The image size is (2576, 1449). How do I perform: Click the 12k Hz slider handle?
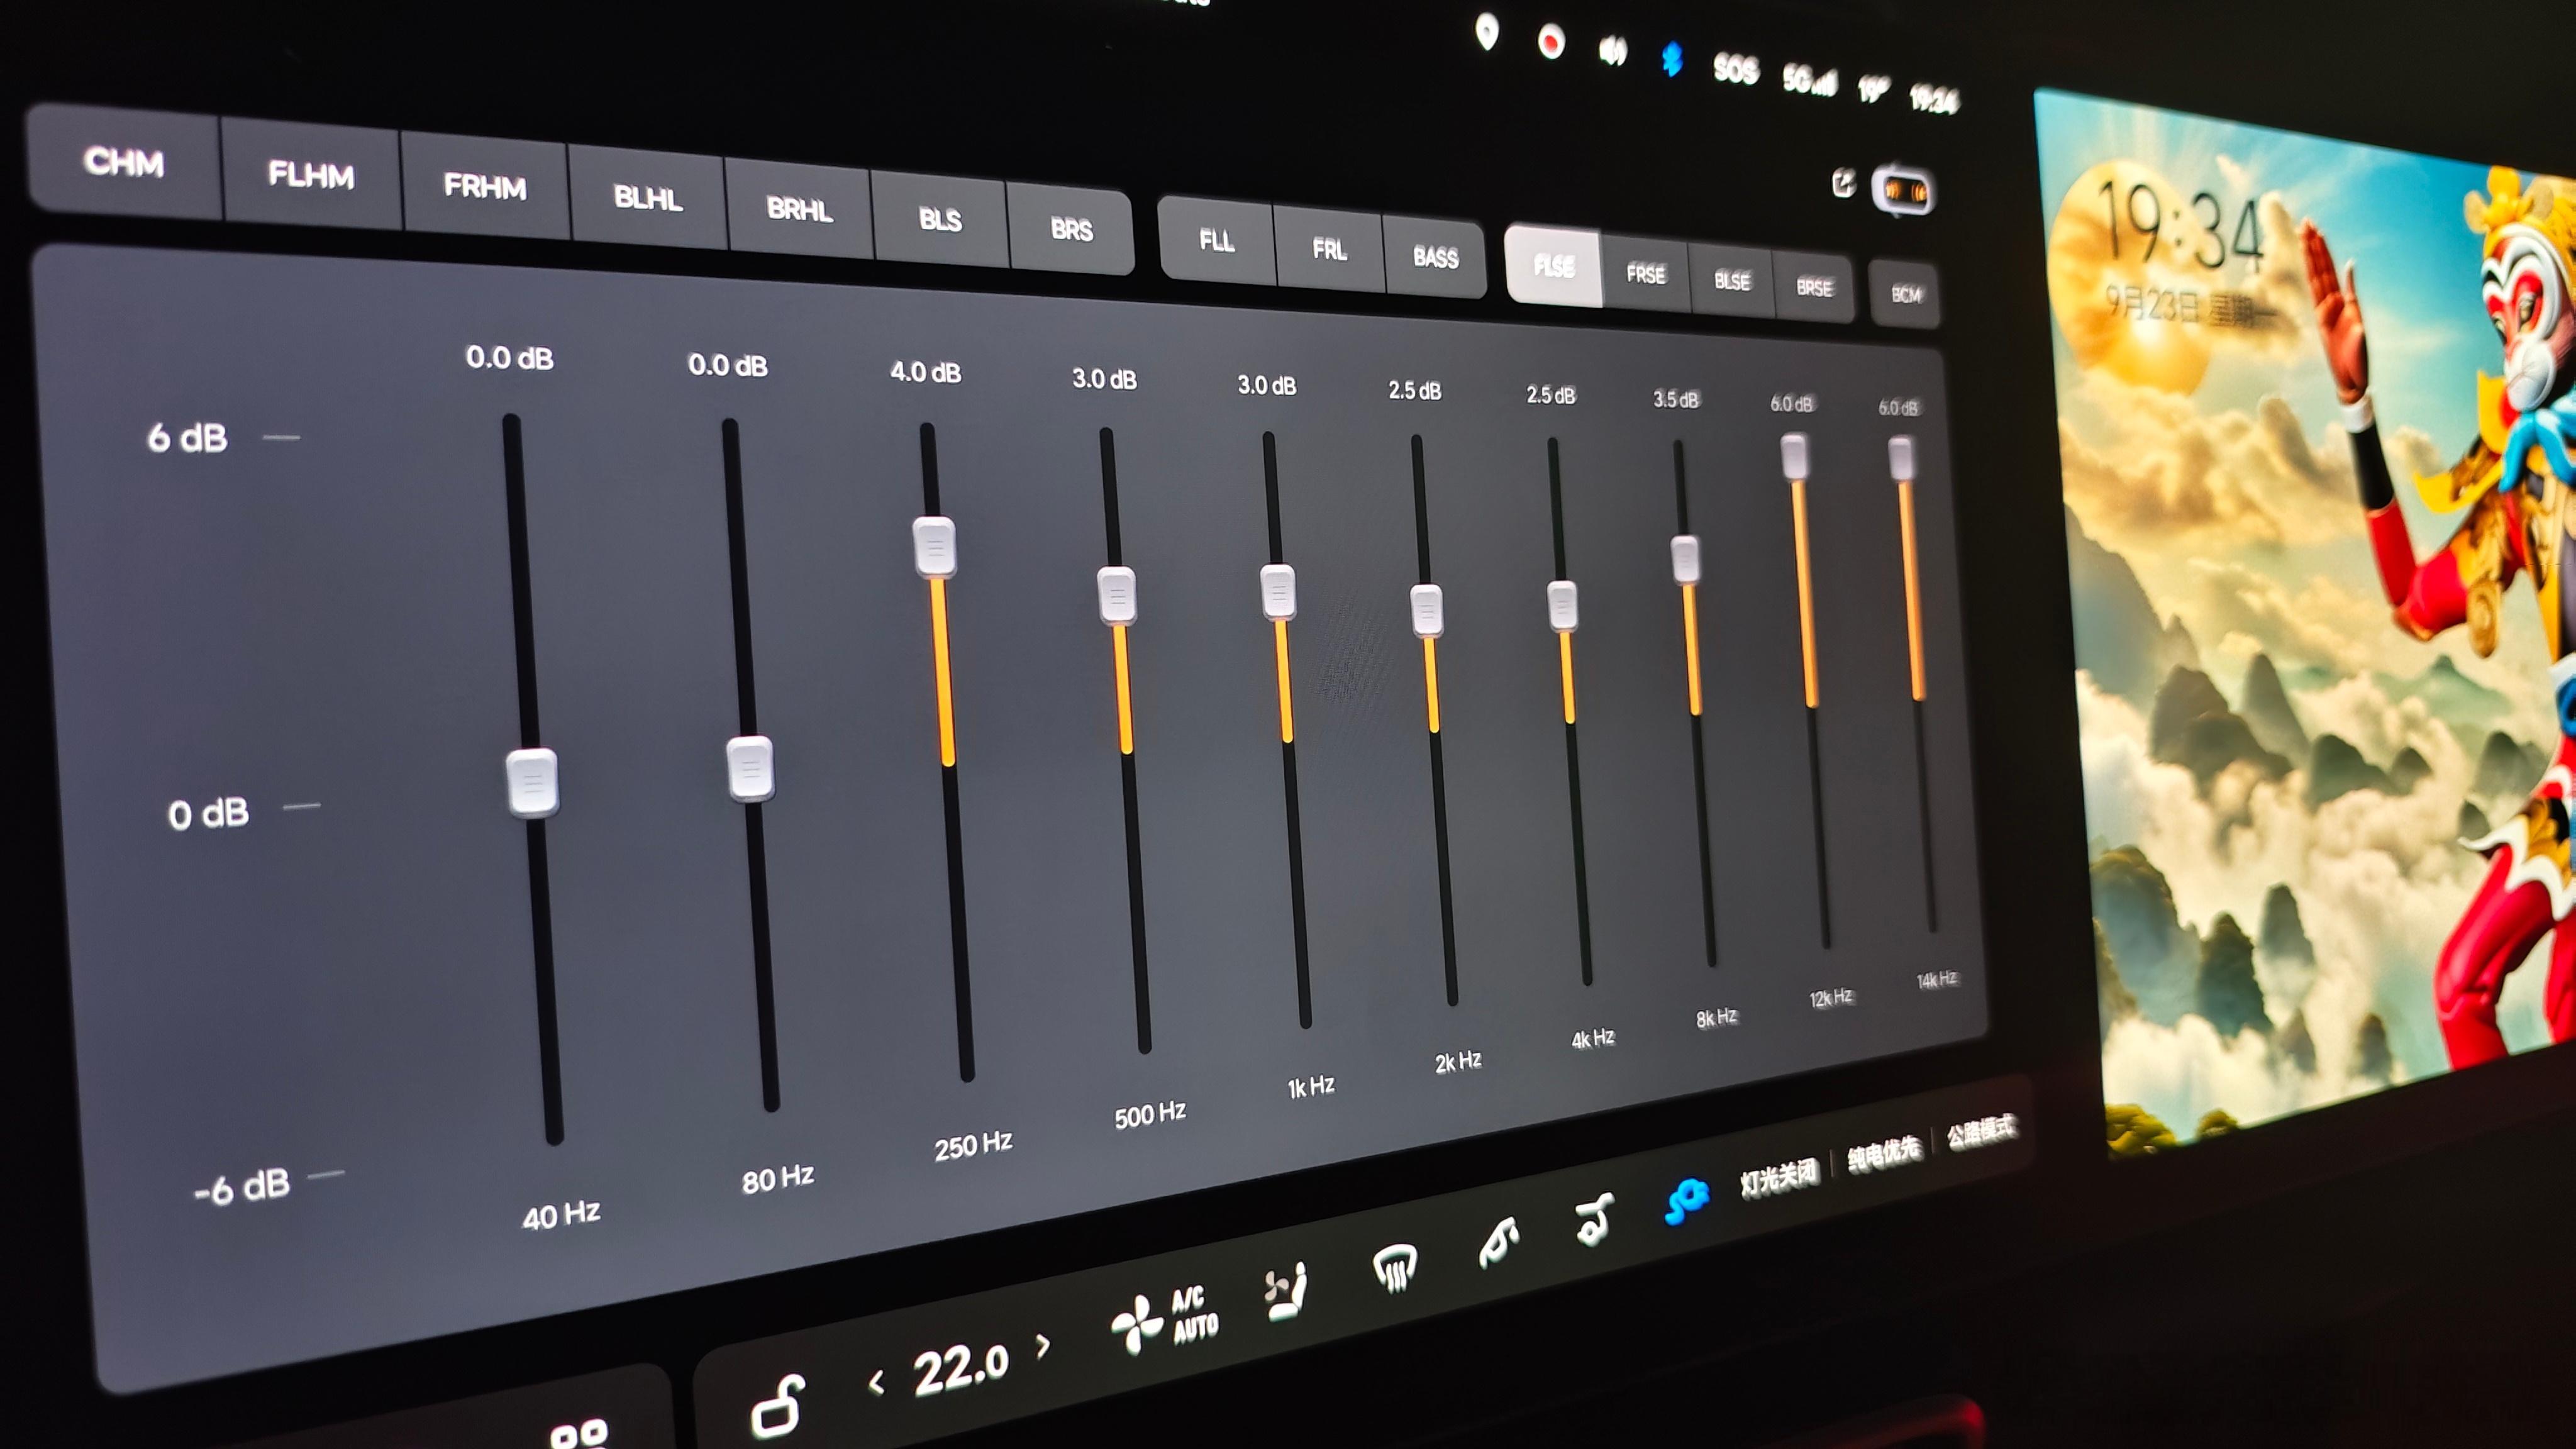(1794, 456)
